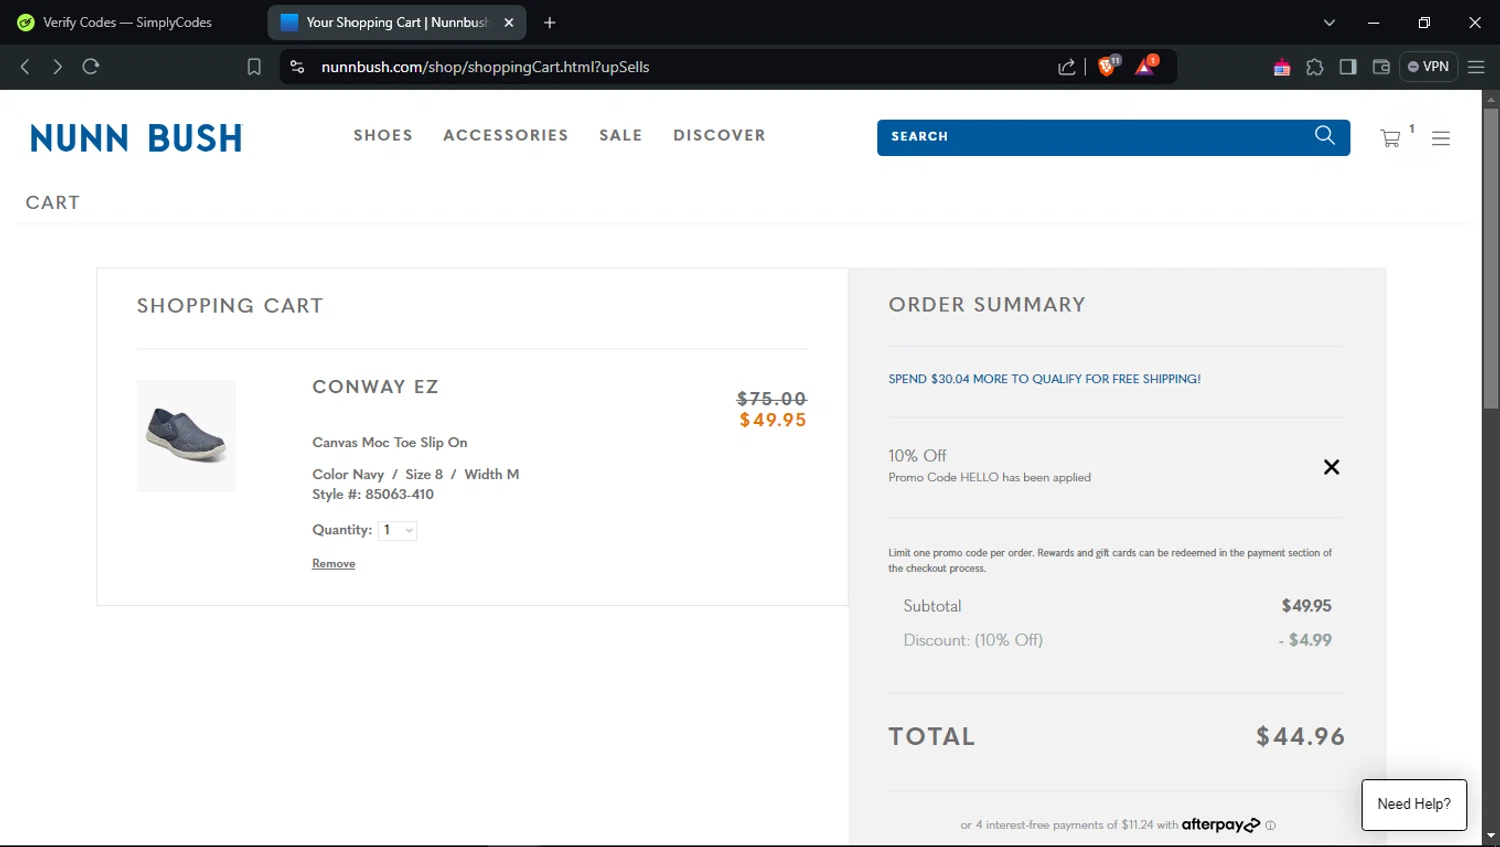The height and width of the screenshot is (847, 1500).
Task: Click the Conway EZ shoe thumbnail
Action: (x=186, y=435)
